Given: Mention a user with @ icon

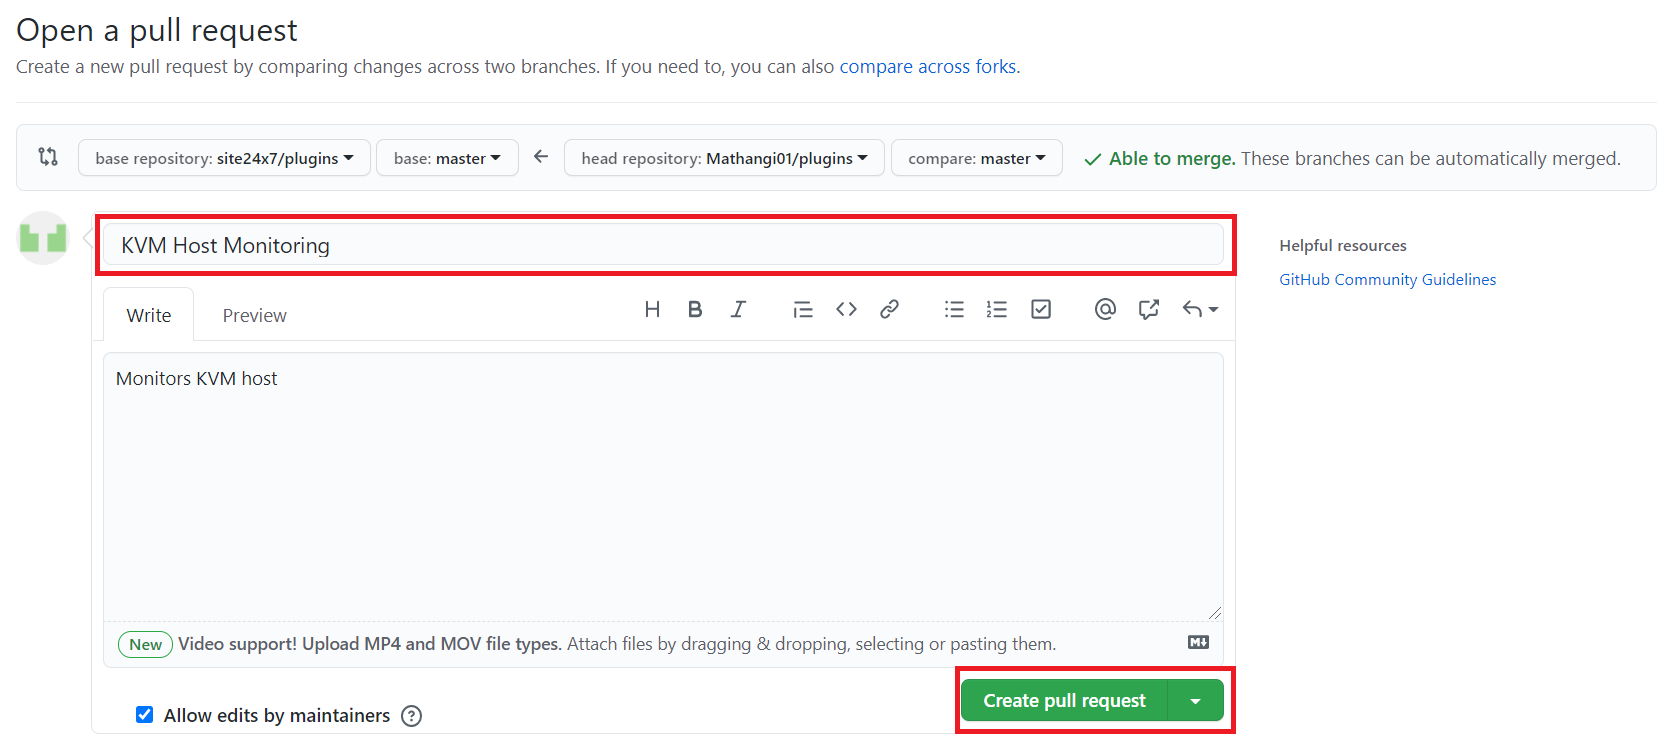Looking at the screenshot, I should pyautogui.click(x=1105, y=310).
